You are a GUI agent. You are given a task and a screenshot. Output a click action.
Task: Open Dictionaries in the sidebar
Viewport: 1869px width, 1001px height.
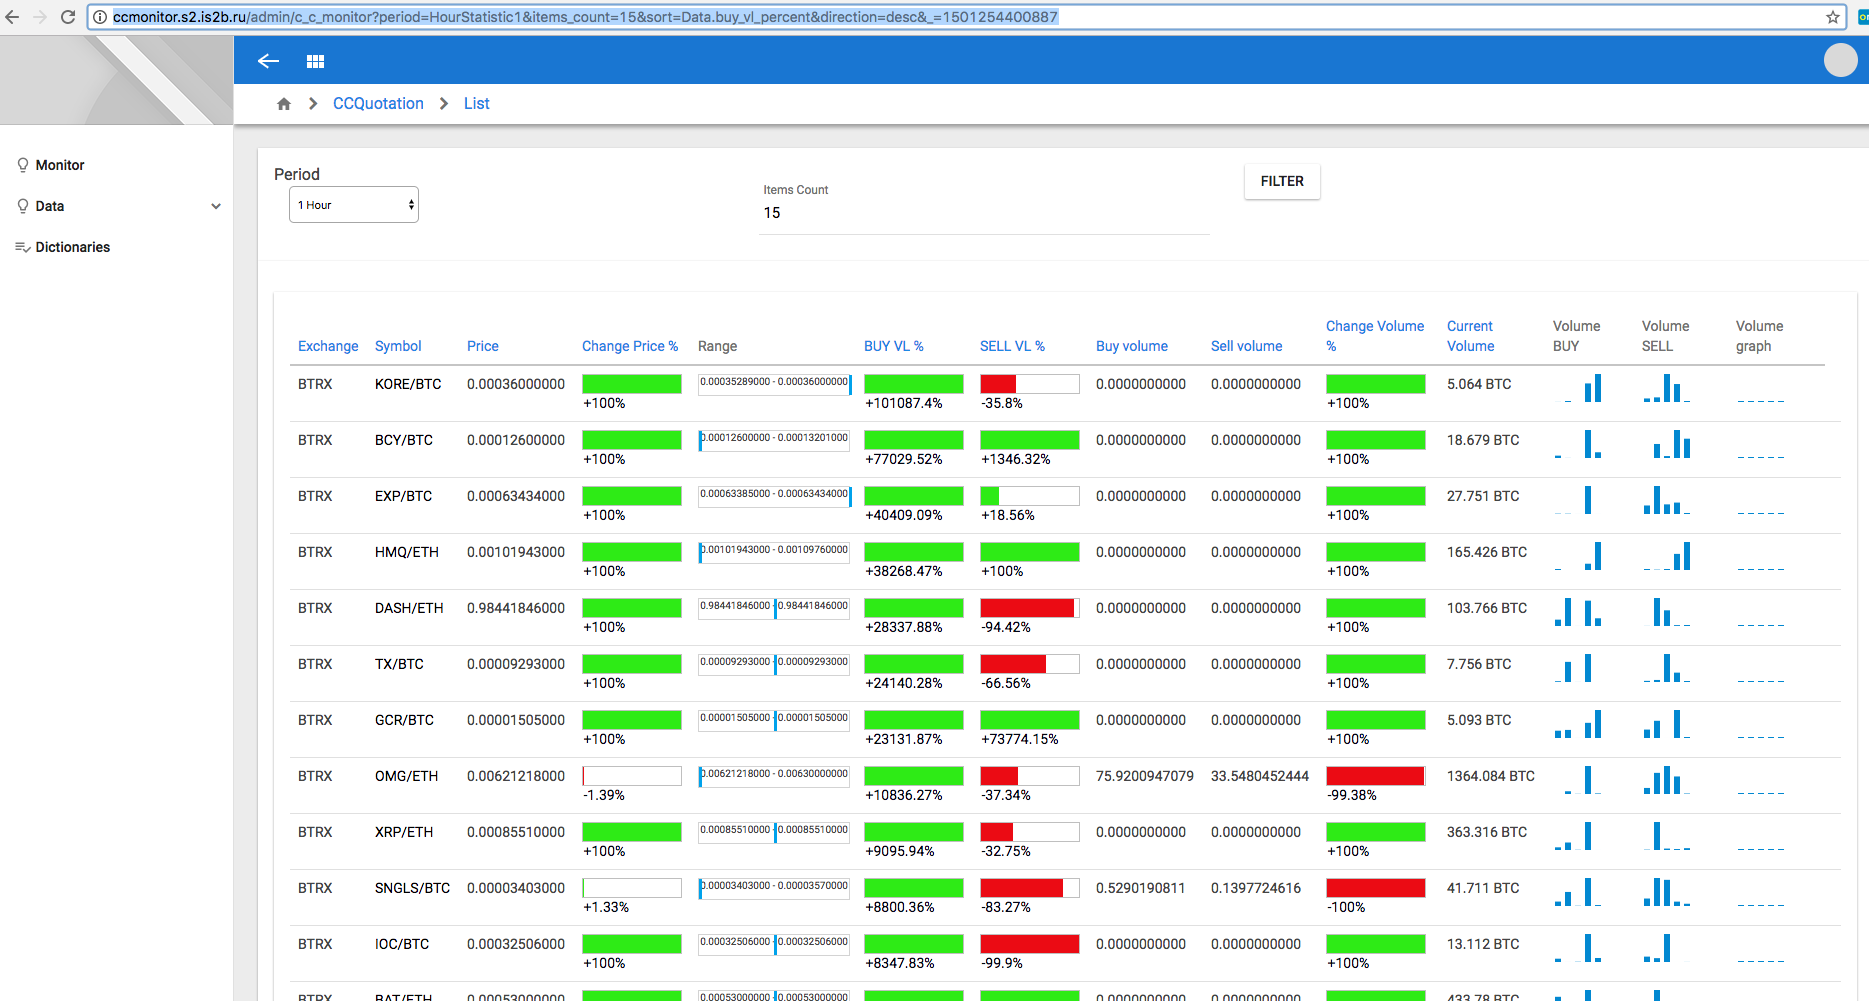point(72,247)
